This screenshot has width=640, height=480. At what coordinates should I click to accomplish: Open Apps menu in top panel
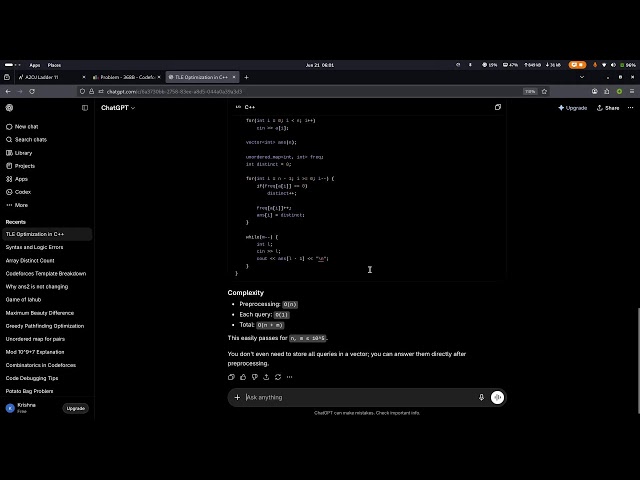[35, 65]
